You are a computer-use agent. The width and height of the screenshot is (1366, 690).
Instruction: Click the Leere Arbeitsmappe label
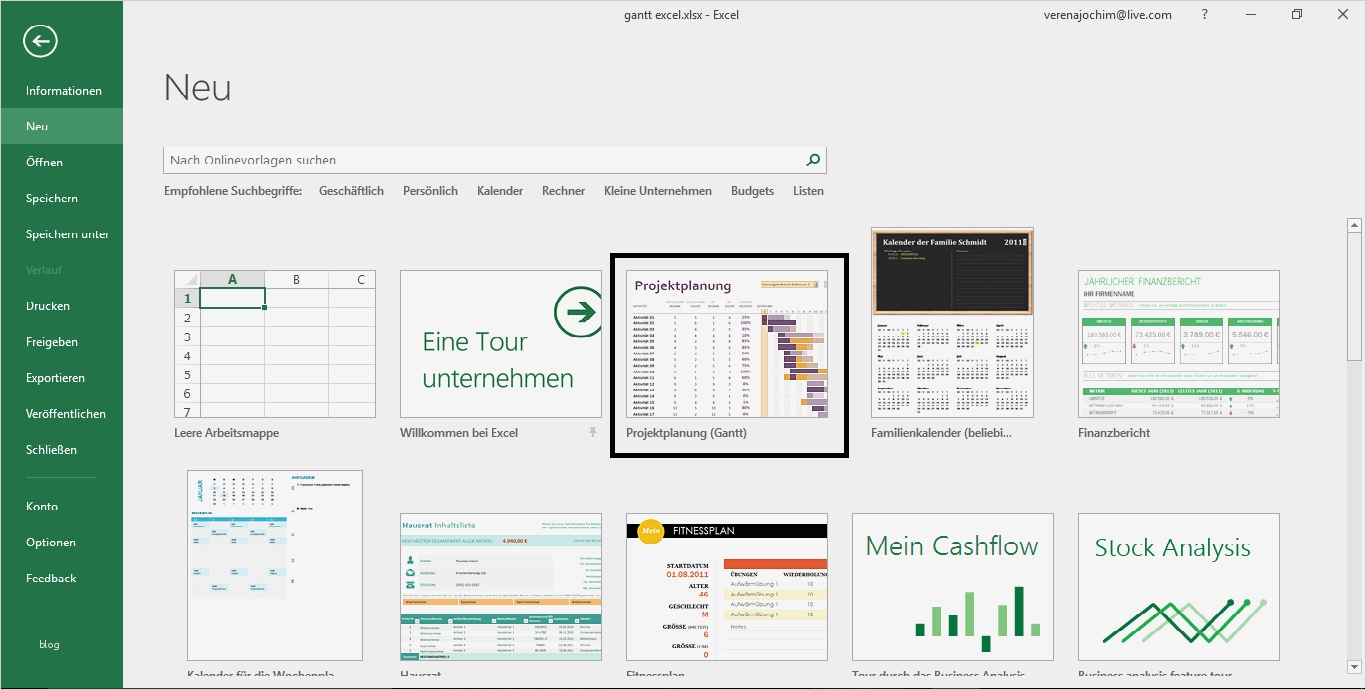[227, 433]
